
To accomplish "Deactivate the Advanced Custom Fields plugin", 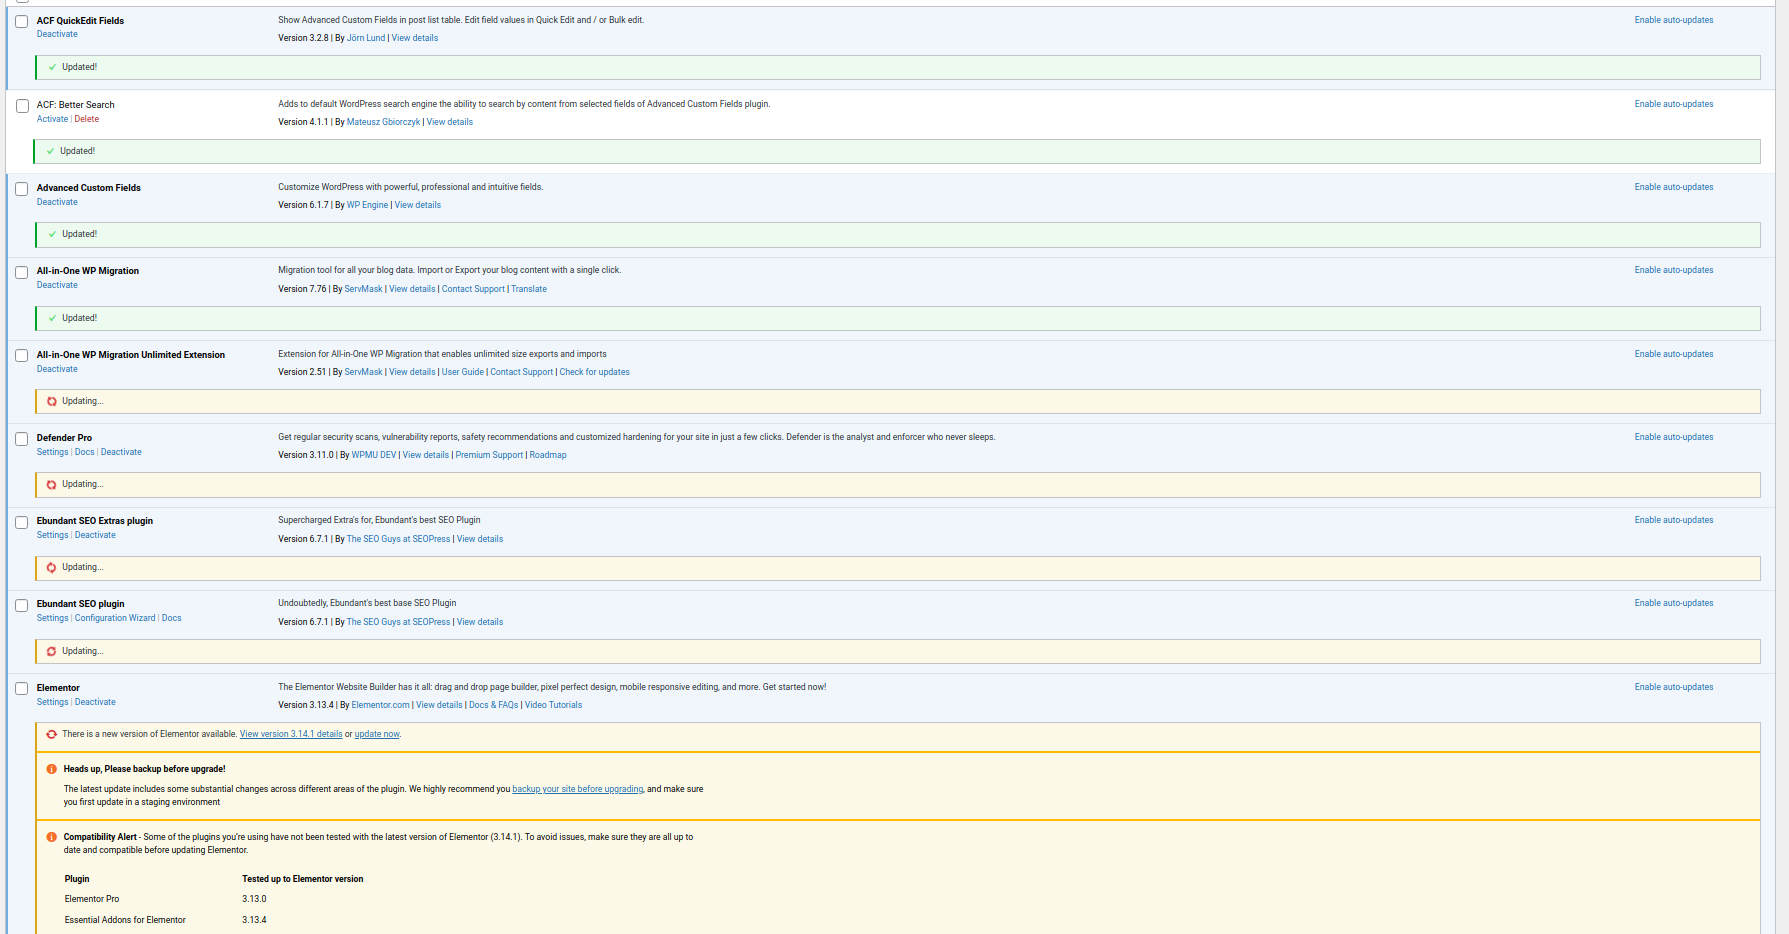I will (57, 203).
